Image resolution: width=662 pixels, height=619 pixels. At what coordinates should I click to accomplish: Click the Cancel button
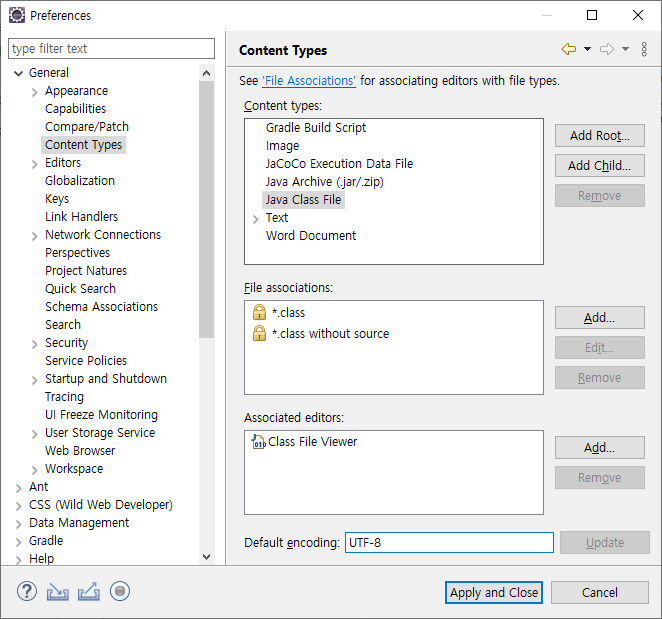600,592
